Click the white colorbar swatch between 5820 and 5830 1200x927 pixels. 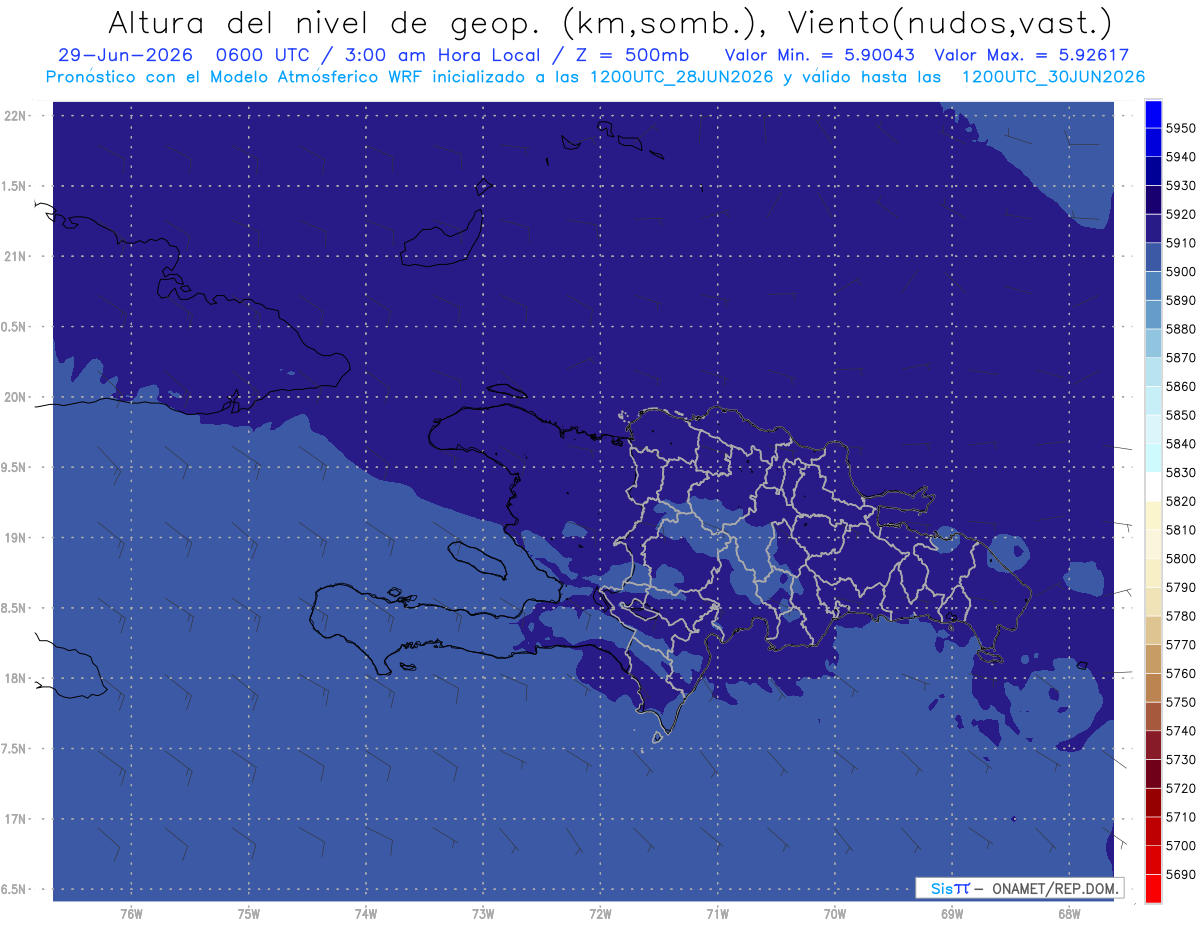click(1153, 487)
